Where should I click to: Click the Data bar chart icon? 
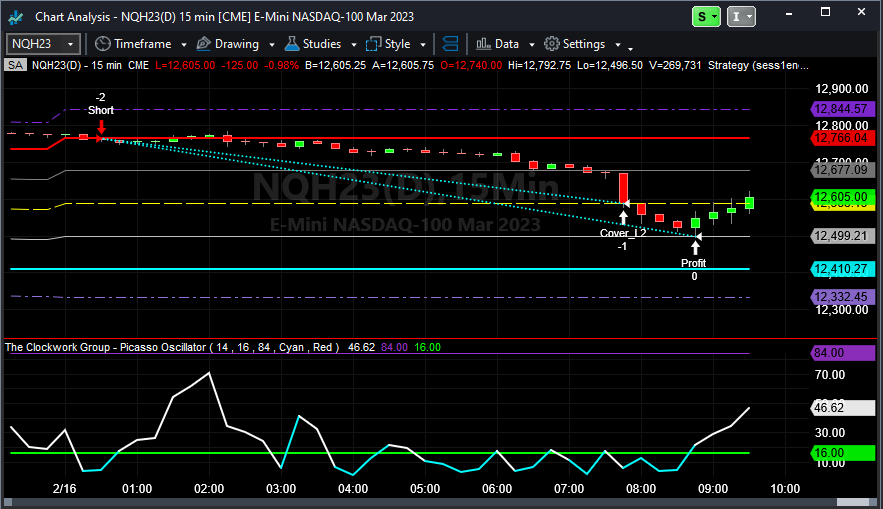483,44
